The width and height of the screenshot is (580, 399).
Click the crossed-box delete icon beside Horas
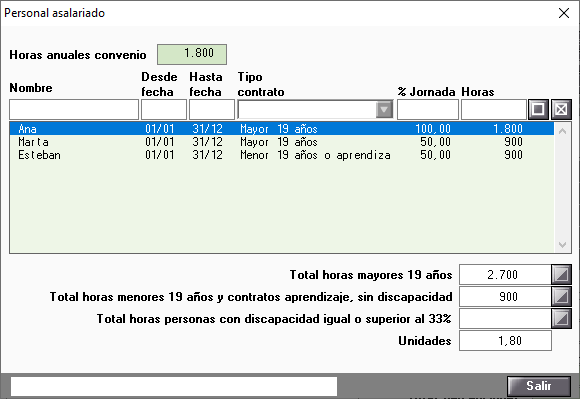(561, 109)
